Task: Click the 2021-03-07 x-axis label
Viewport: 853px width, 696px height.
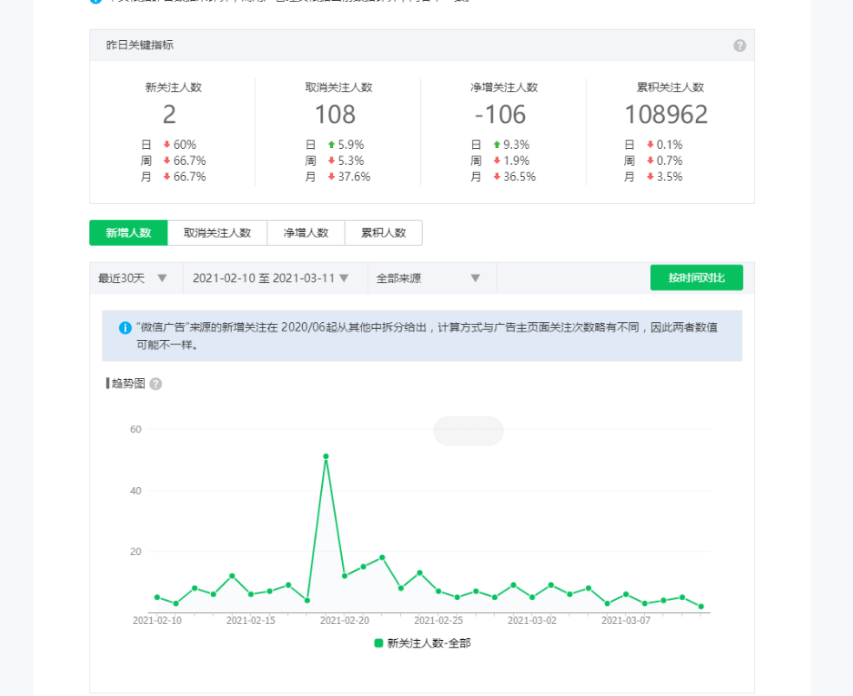Action: point(626,620)
